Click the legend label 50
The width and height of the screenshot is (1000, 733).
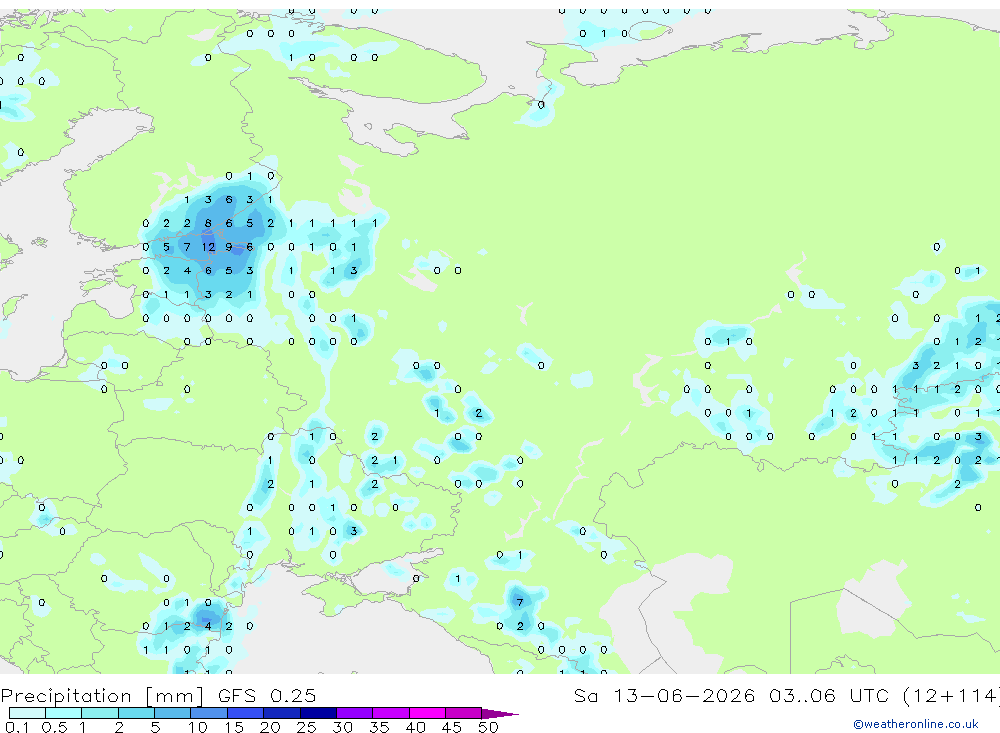point(488,727)
